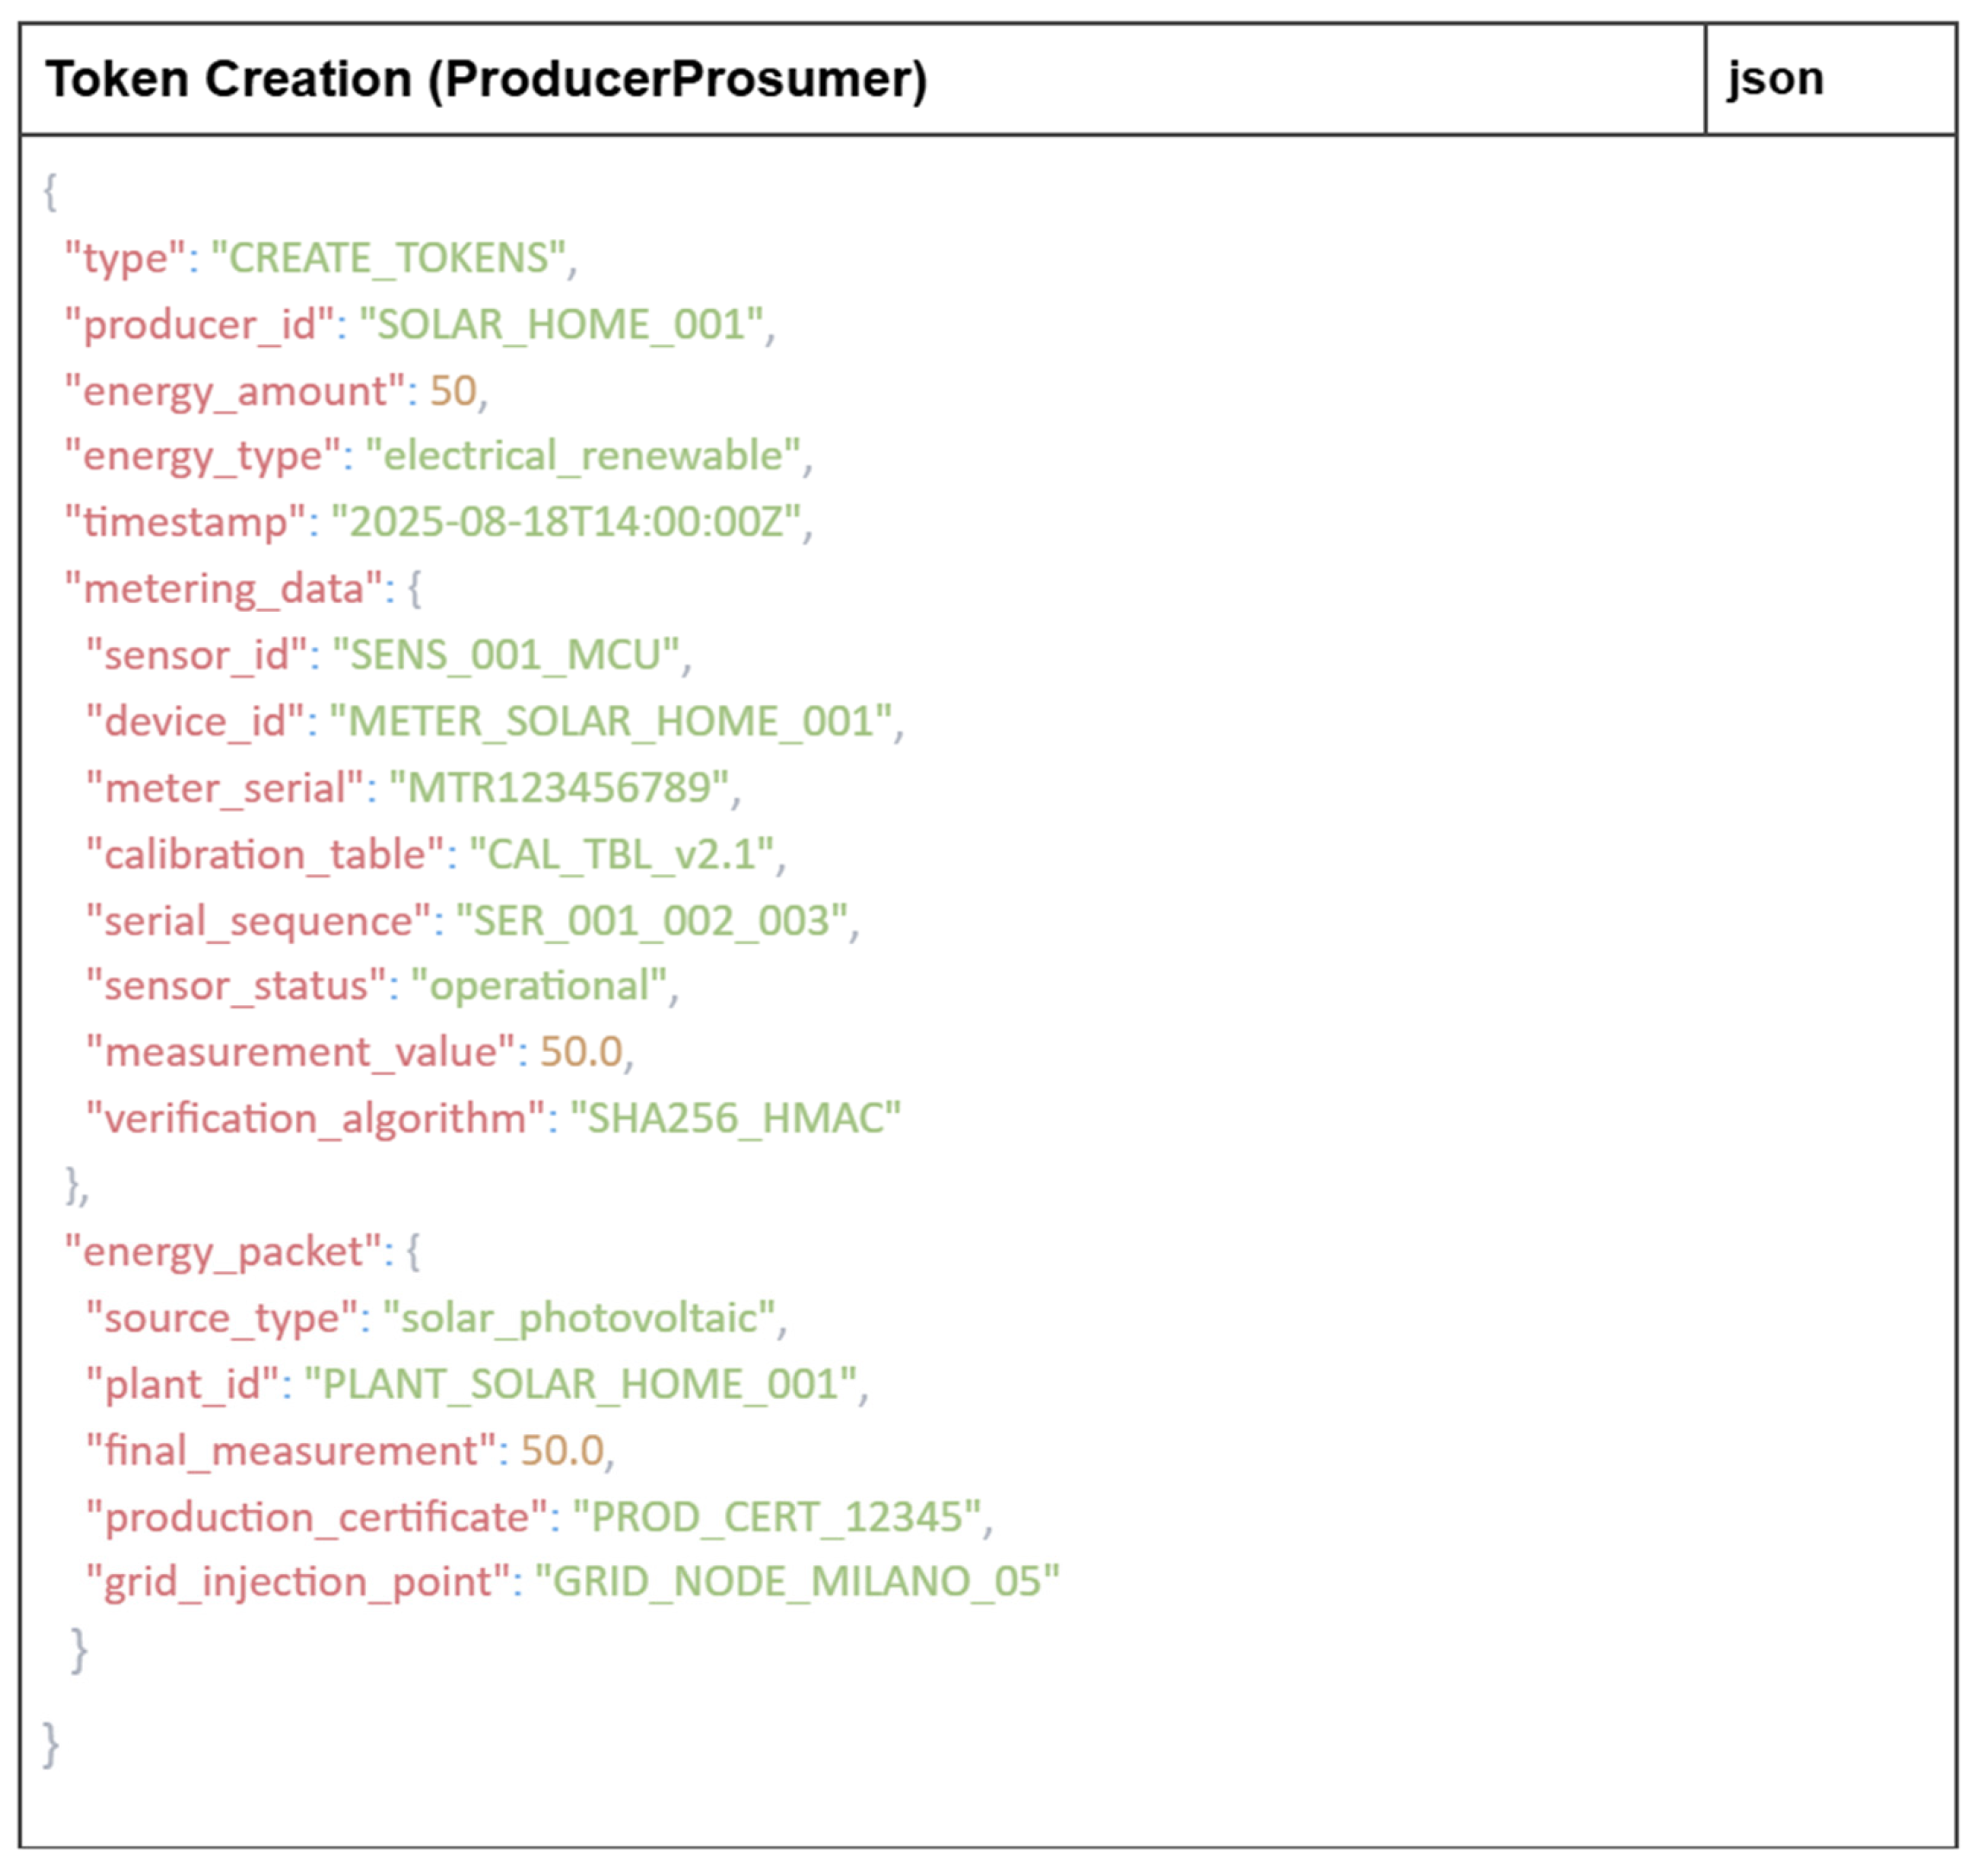Click the SHA256_HMAC verification algorithm value

pos(735,1119)
